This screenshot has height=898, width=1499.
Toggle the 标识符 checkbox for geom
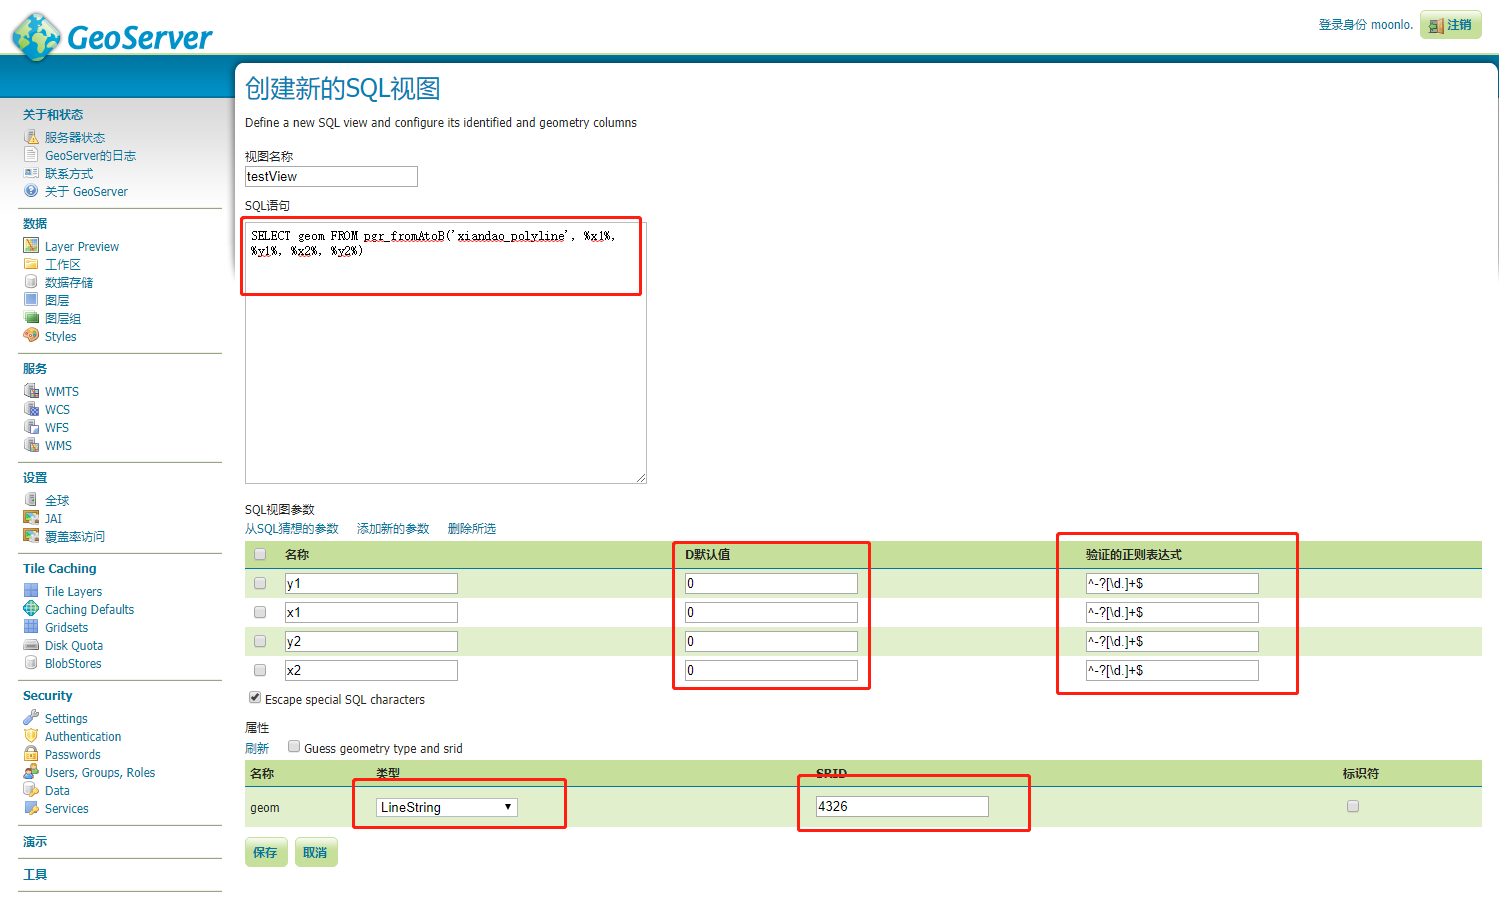1352,806
